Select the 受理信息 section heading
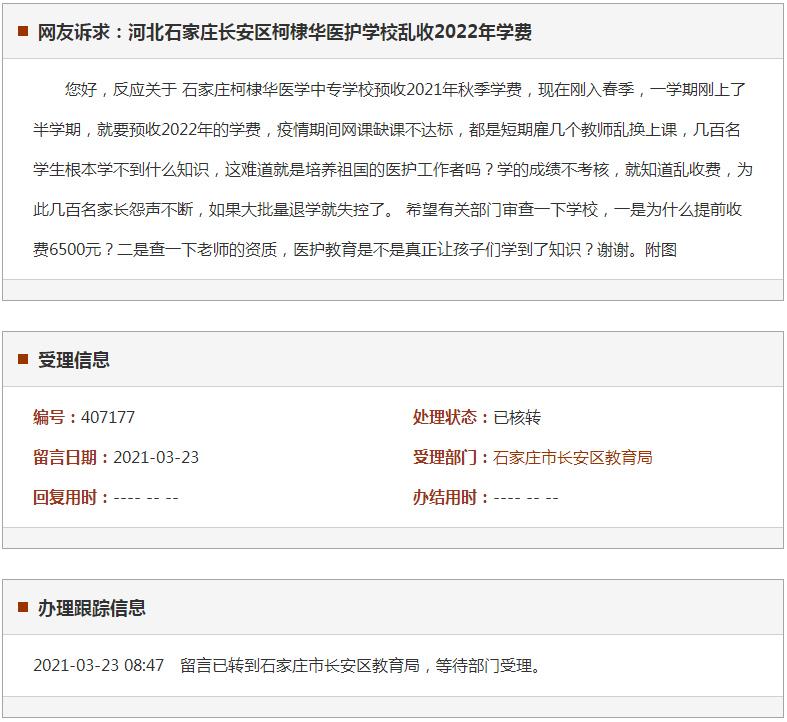This screenshot has width=787, height=722. coord(74,360)
